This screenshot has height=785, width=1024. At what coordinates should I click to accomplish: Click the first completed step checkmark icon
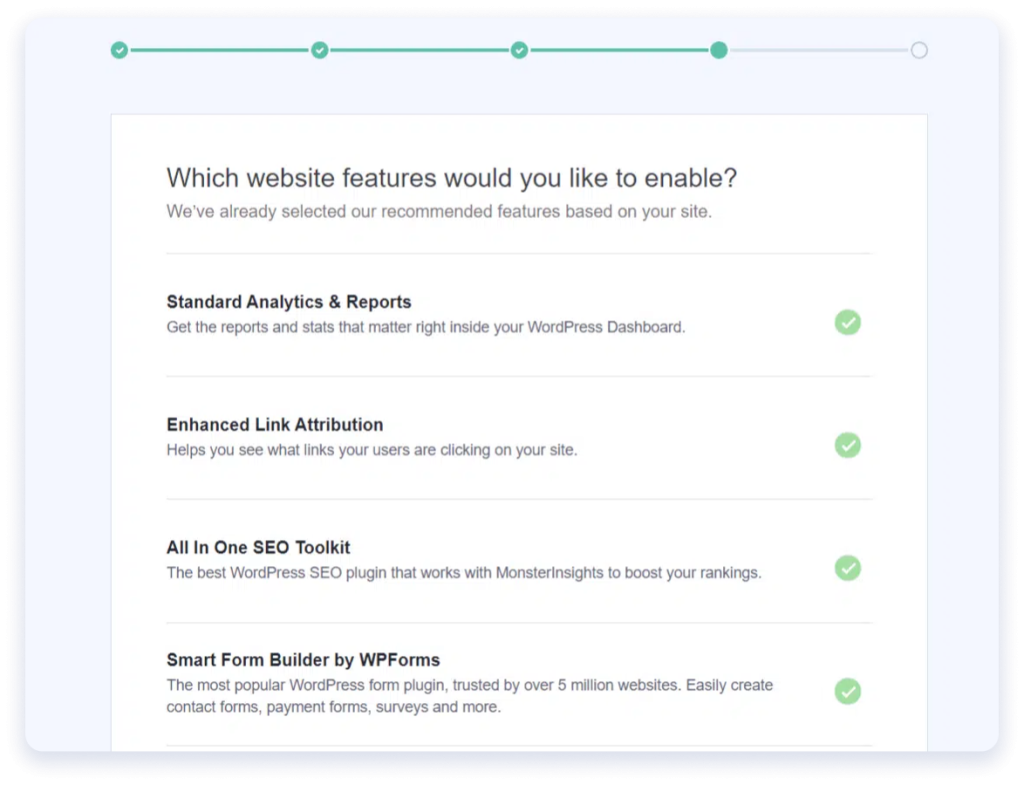(x=119, y=49)
